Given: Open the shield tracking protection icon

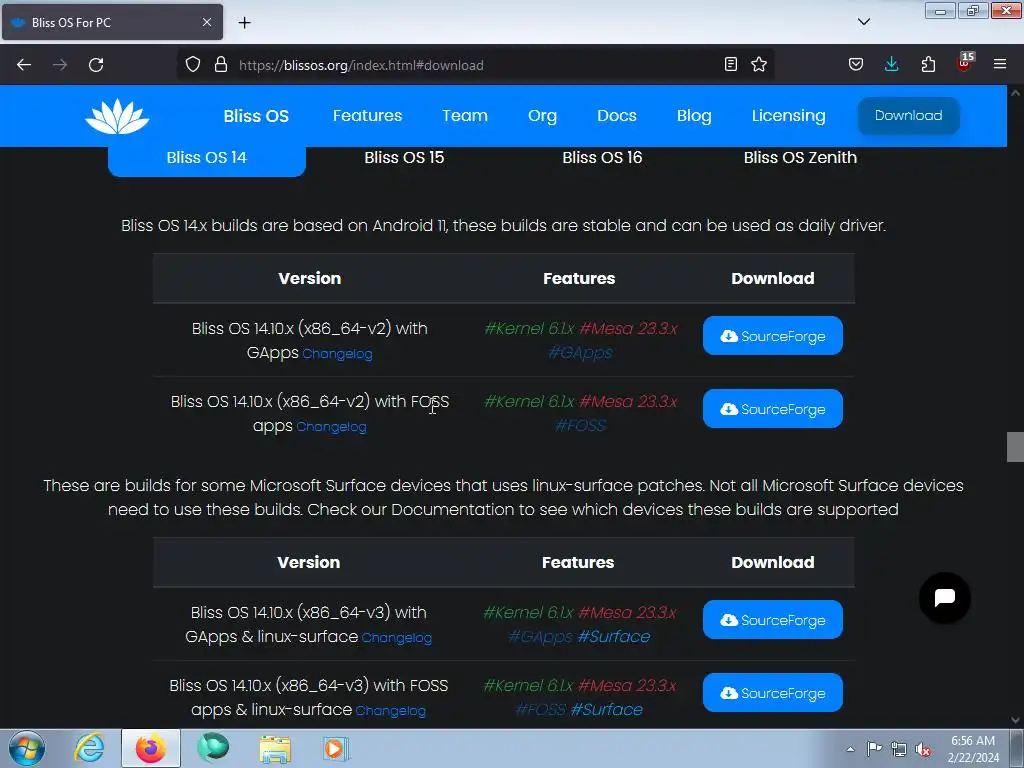Looking at the screenshot, I should point(193,65).
